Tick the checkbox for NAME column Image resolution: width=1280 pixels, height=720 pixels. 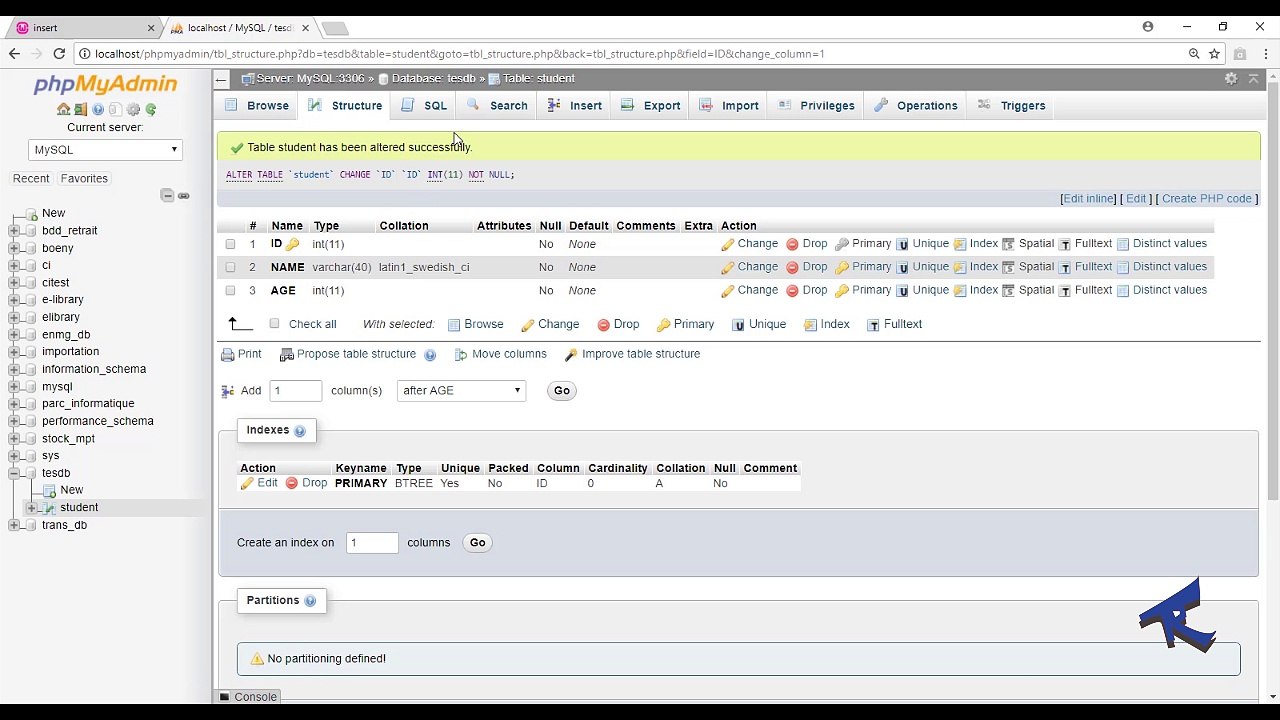[230, 267]
